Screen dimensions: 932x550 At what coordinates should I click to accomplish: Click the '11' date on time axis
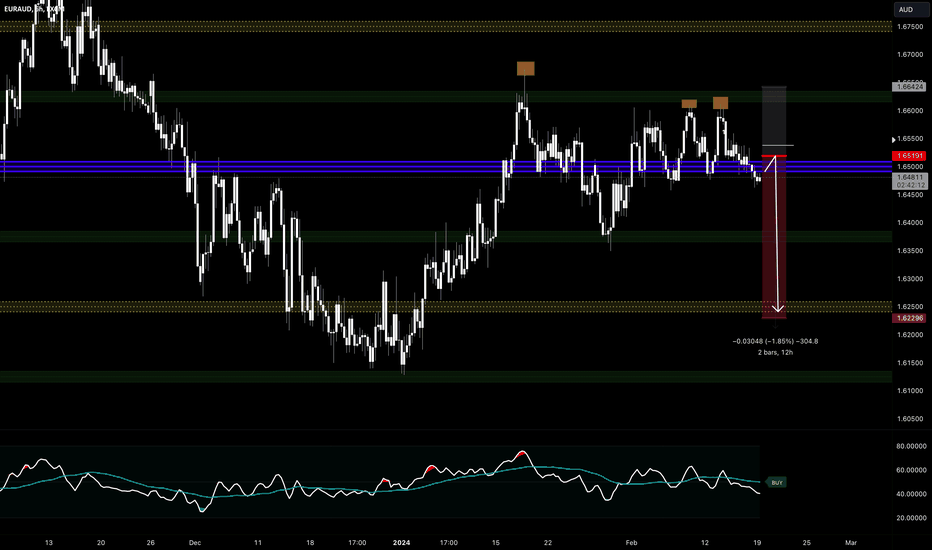pyautogui.click(x=257, y=542)
